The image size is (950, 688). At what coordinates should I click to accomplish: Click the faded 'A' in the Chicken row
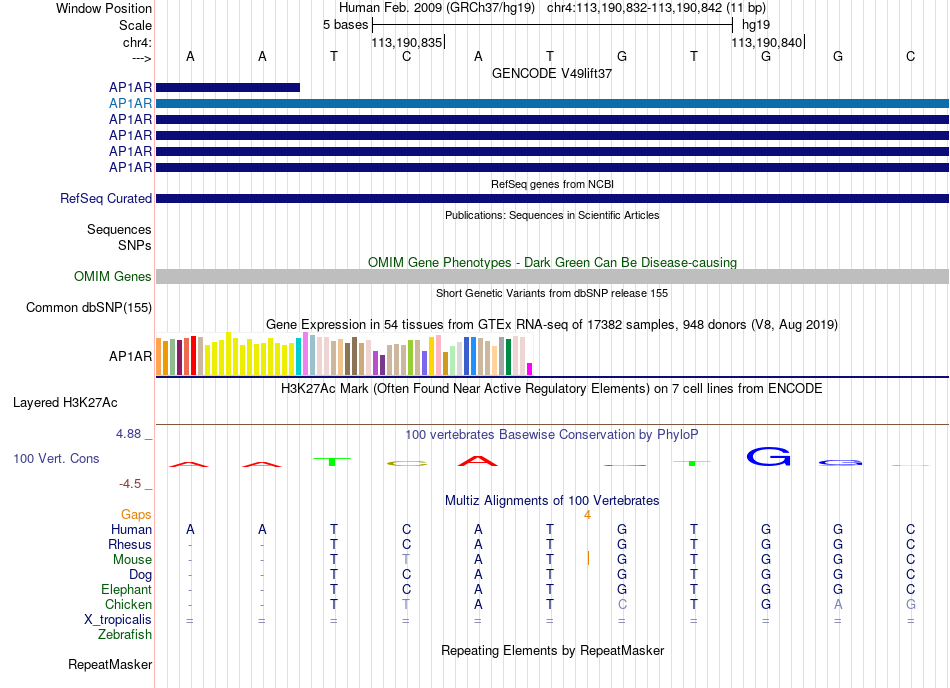point(838,604)
